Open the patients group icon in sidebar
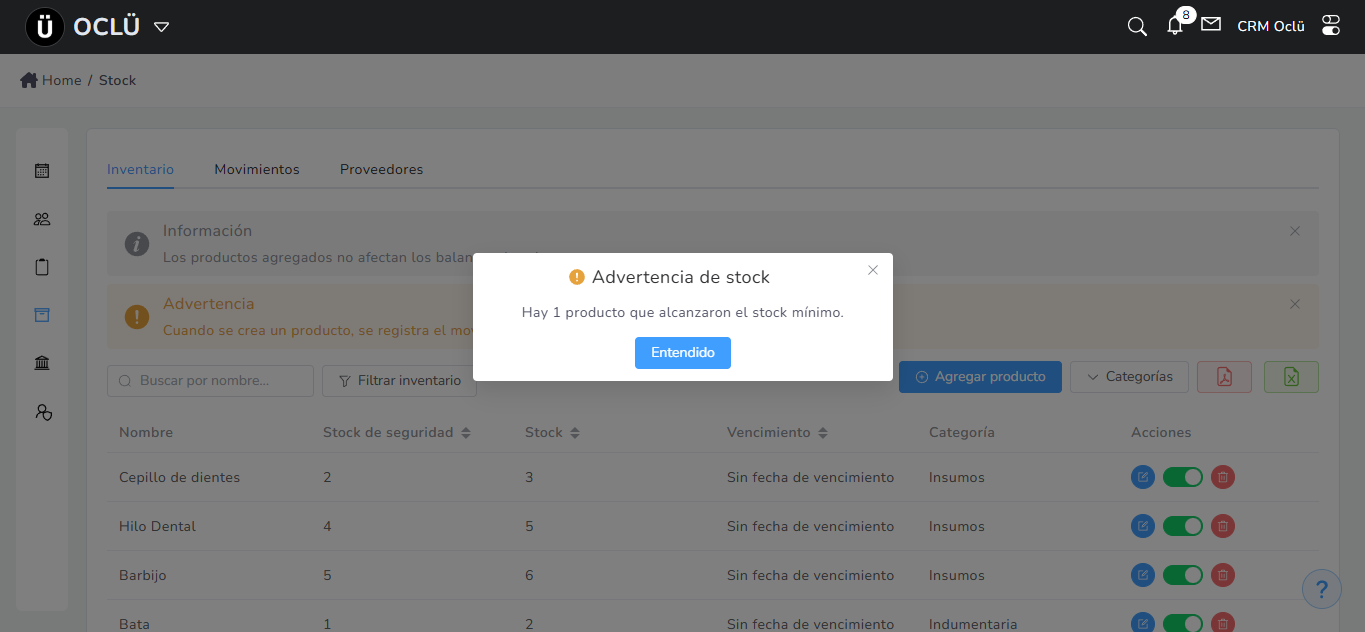1365x632 pixels. tap(42, 219)
